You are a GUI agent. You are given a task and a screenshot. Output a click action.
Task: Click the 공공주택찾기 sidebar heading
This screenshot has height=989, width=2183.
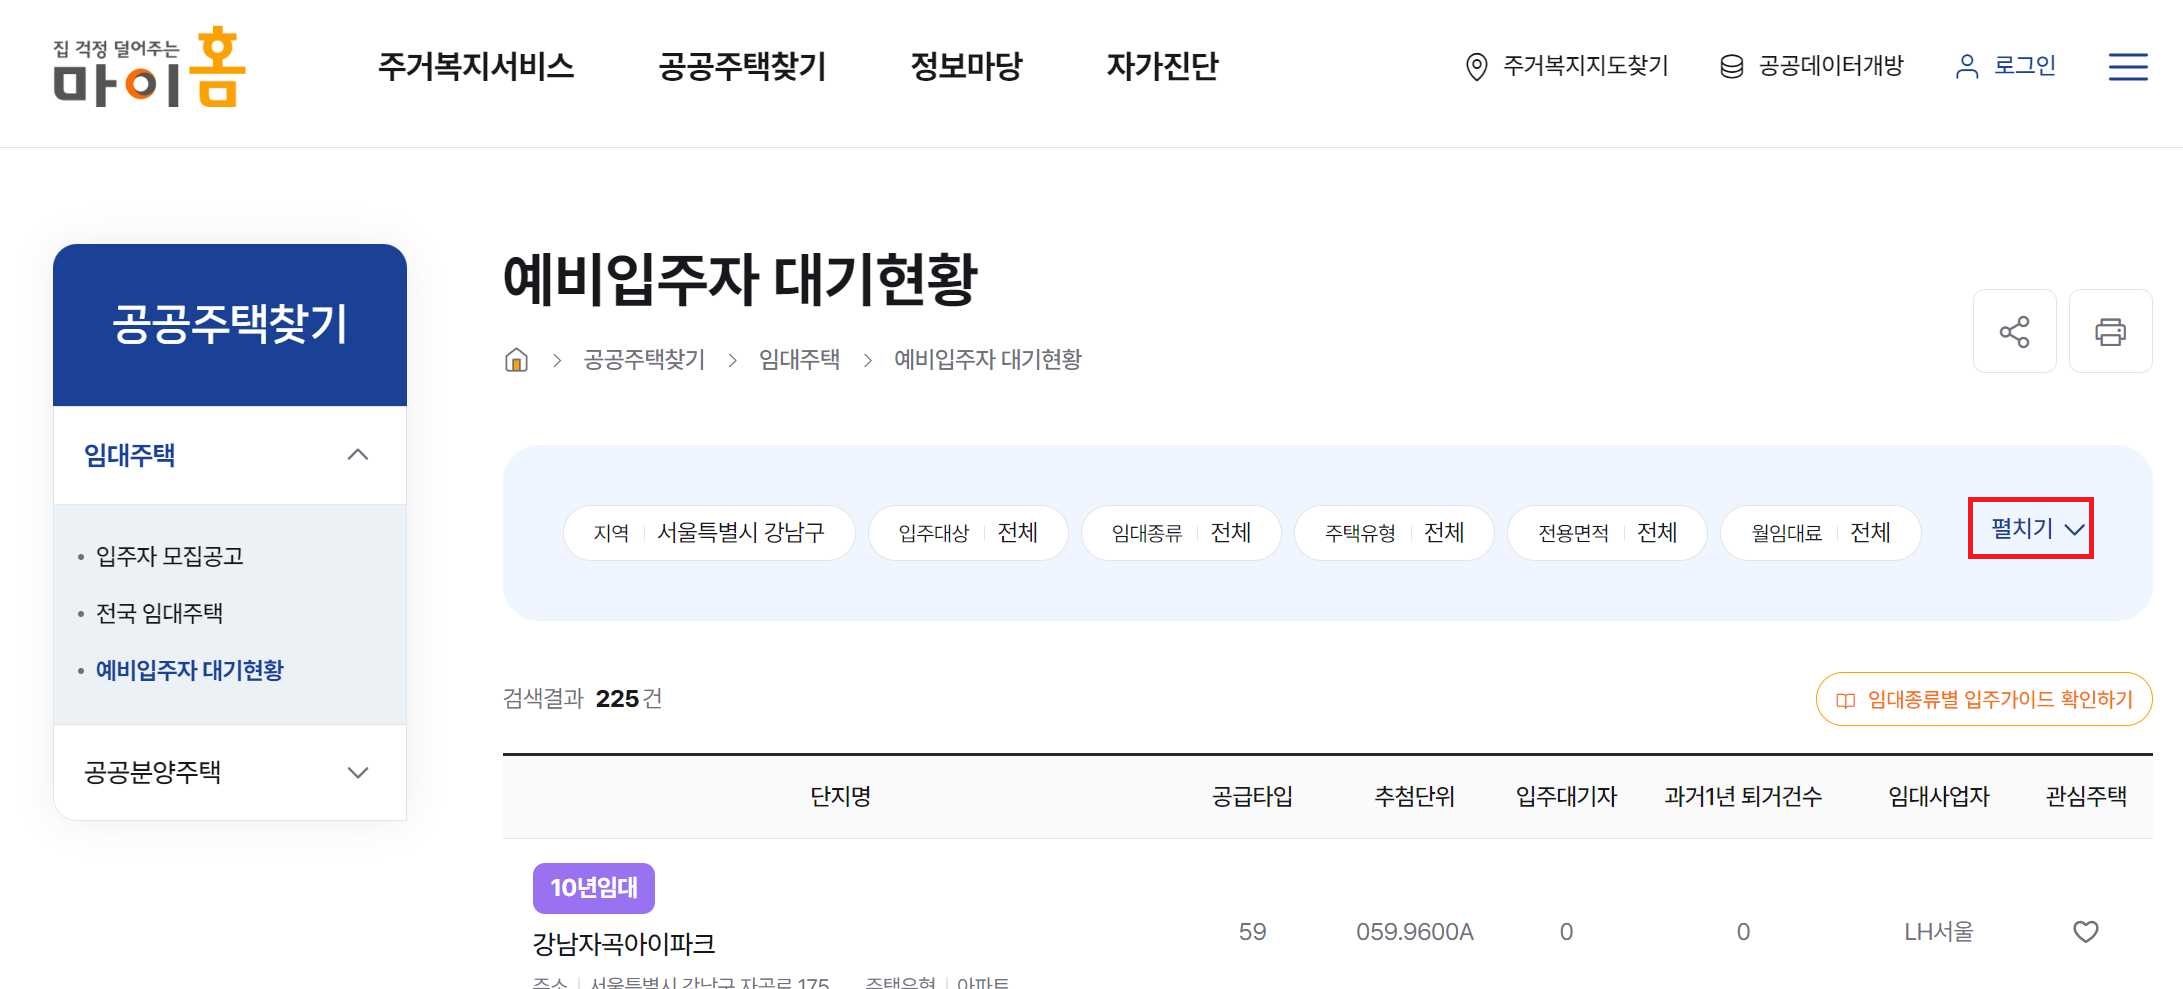point(230,324)
